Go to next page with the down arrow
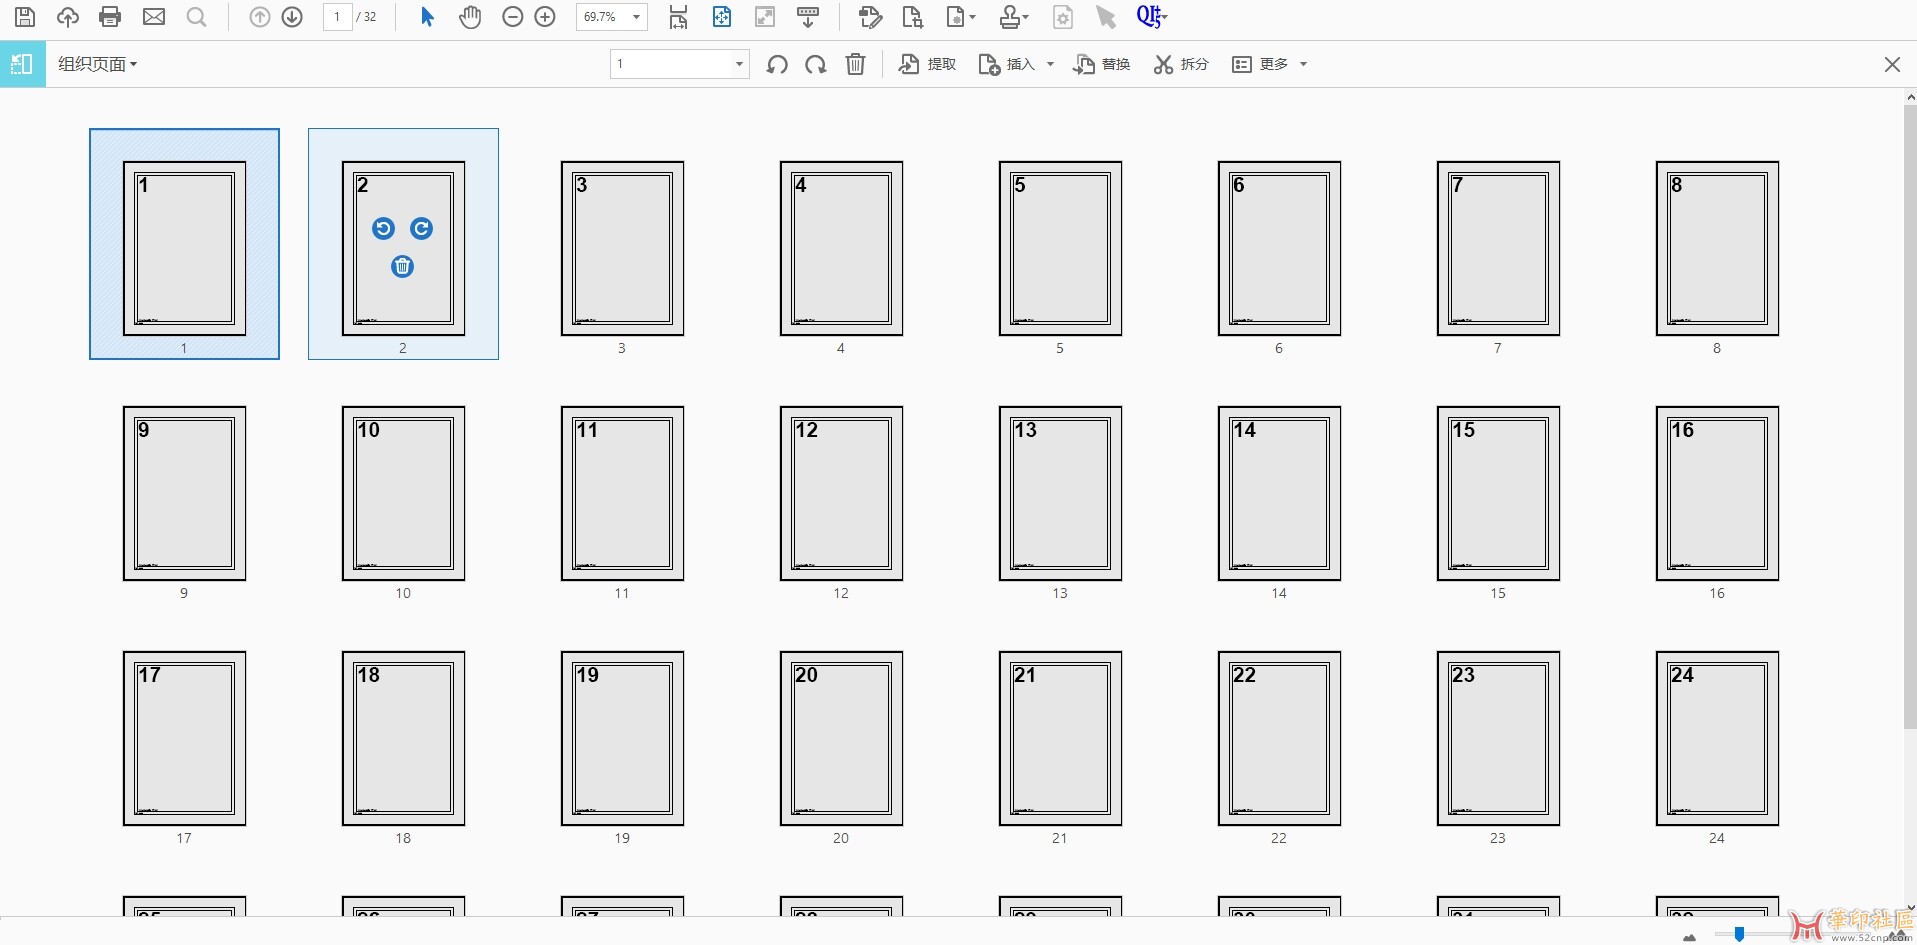The width and height of the screenshot is (1917, 945). click(292, 17)
